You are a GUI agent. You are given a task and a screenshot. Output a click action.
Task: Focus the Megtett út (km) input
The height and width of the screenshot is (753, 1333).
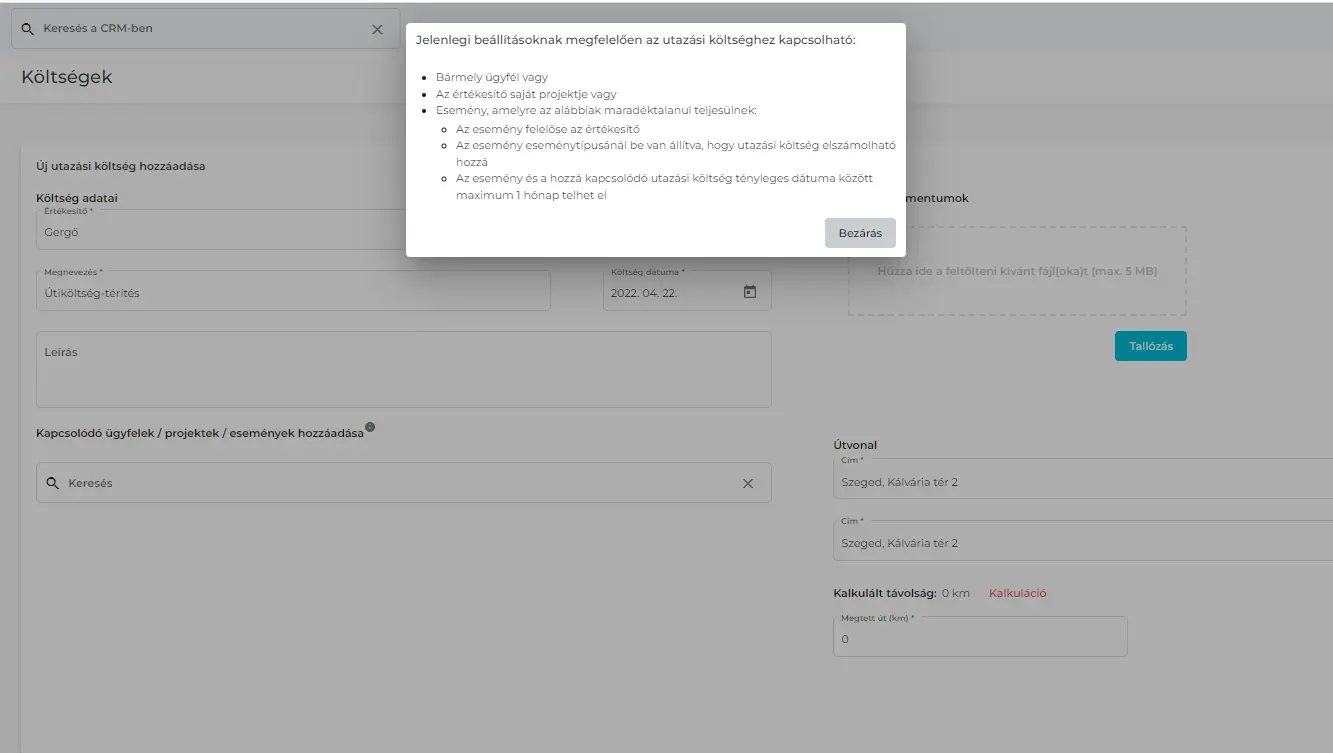(x=979, y=639)
